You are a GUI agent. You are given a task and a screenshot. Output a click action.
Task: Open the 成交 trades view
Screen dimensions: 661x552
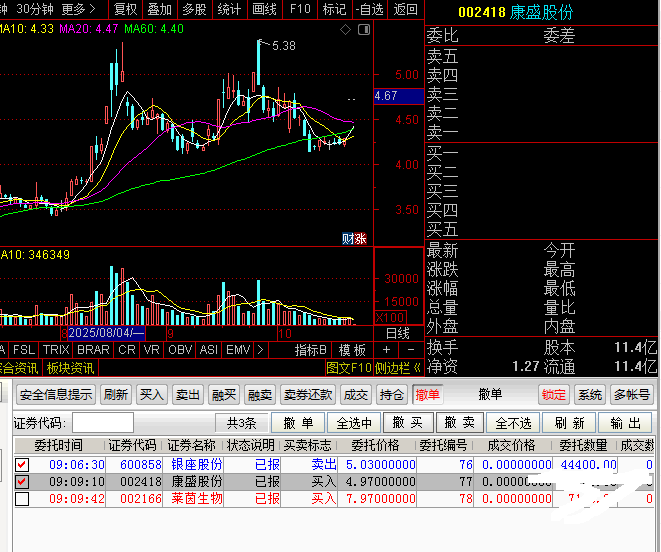pos(355,395)
